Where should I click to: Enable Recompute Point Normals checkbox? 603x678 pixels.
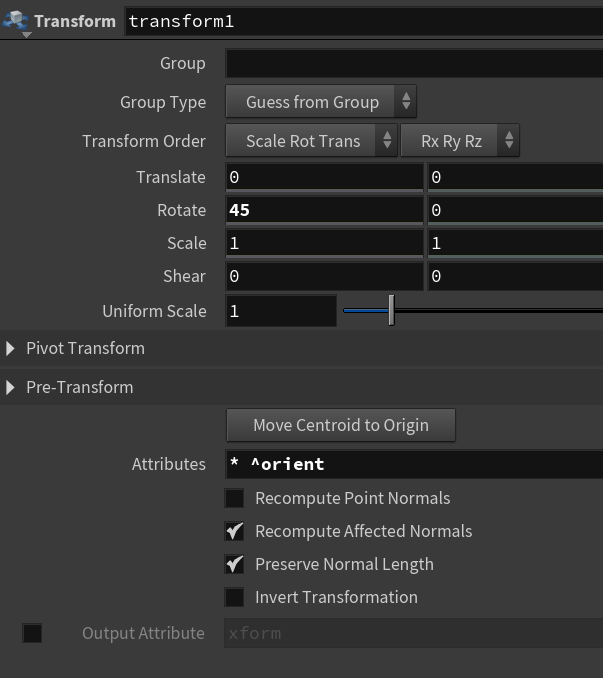pyautogui.click(x=234, y=498)
